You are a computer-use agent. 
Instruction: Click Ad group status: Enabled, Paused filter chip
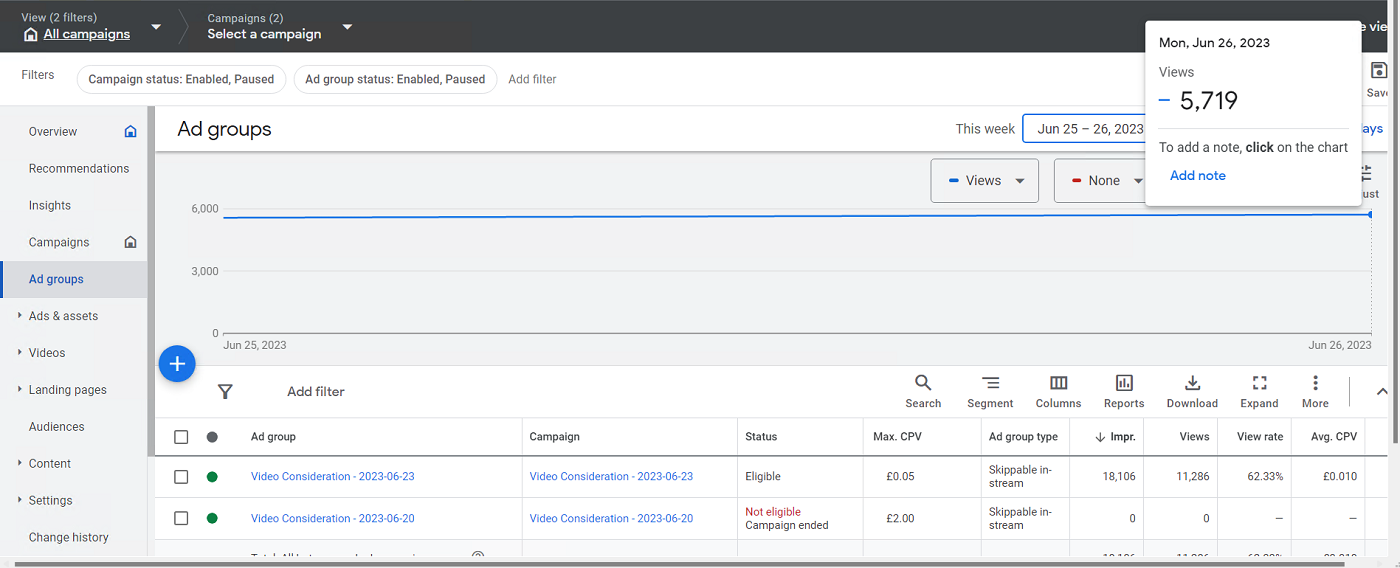(395, 79)
